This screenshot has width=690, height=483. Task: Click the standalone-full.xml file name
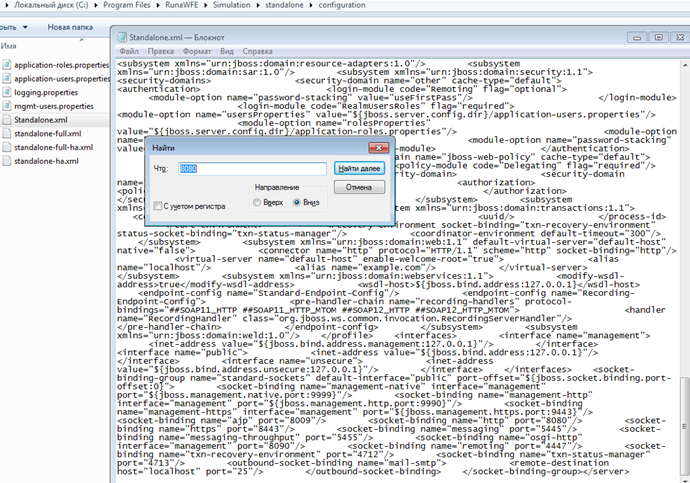(48, 134)
